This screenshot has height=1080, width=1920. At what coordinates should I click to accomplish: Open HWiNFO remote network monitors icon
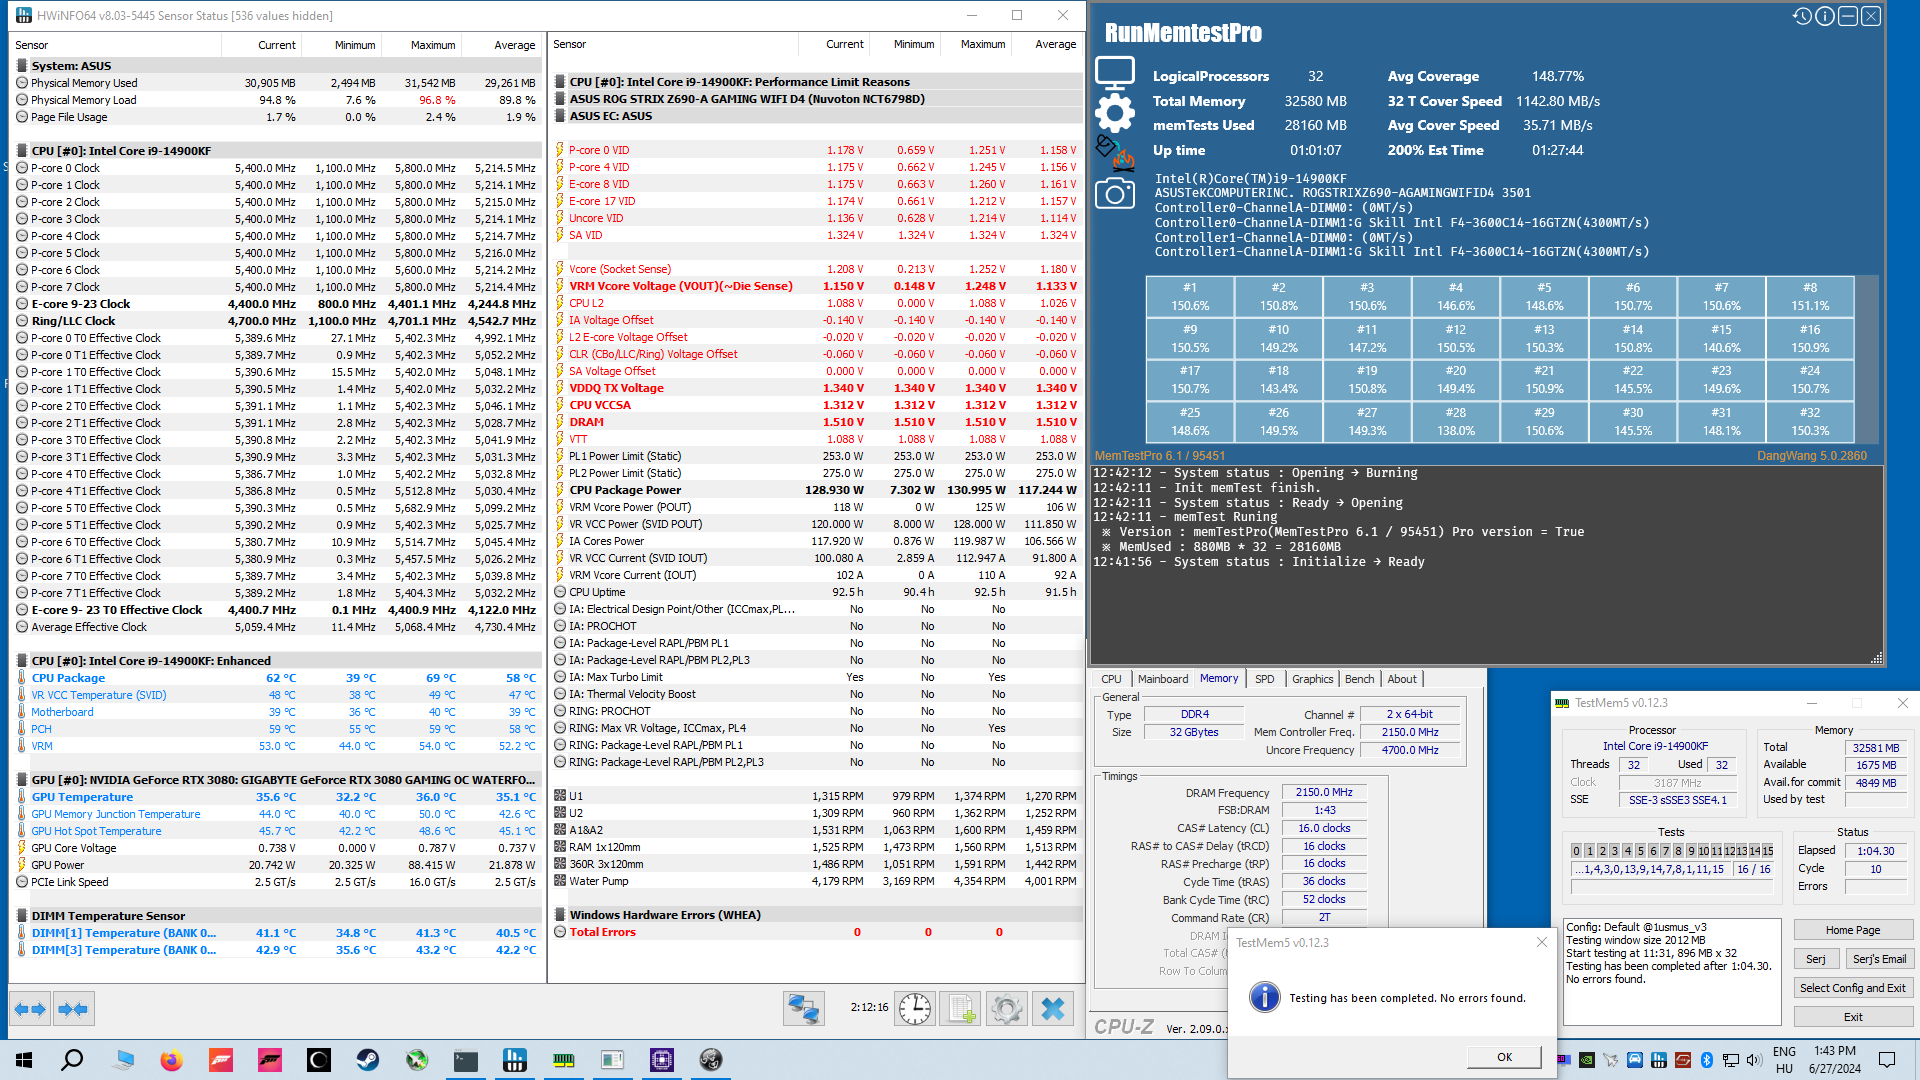(x=803, y=1009)
